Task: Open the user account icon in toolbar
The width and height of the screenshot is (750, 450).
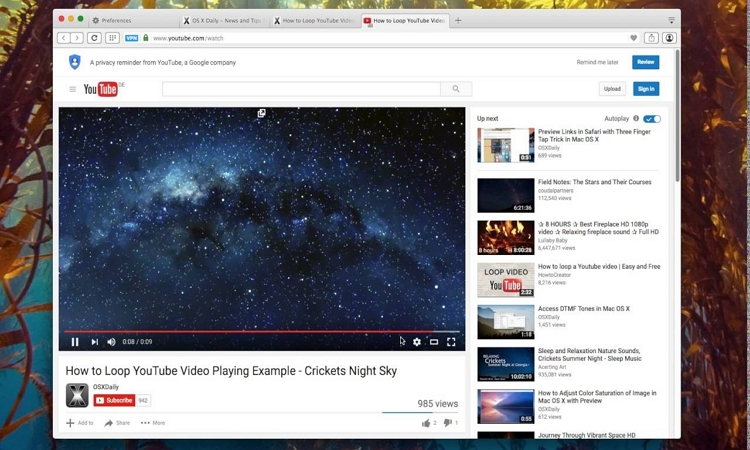Action: (669, 38)
